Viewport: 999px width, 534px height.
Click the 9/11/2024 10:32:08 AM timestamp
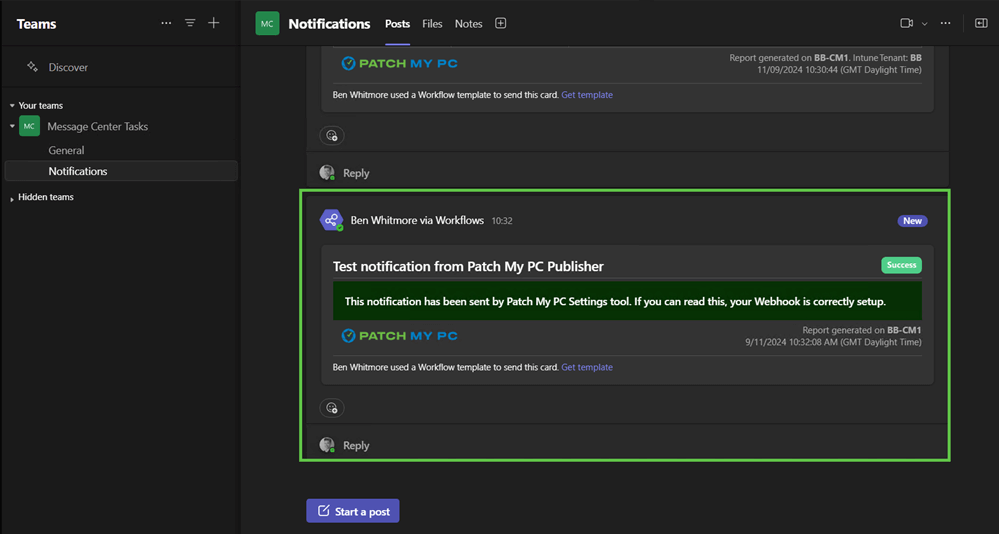(x=833, y=342)
